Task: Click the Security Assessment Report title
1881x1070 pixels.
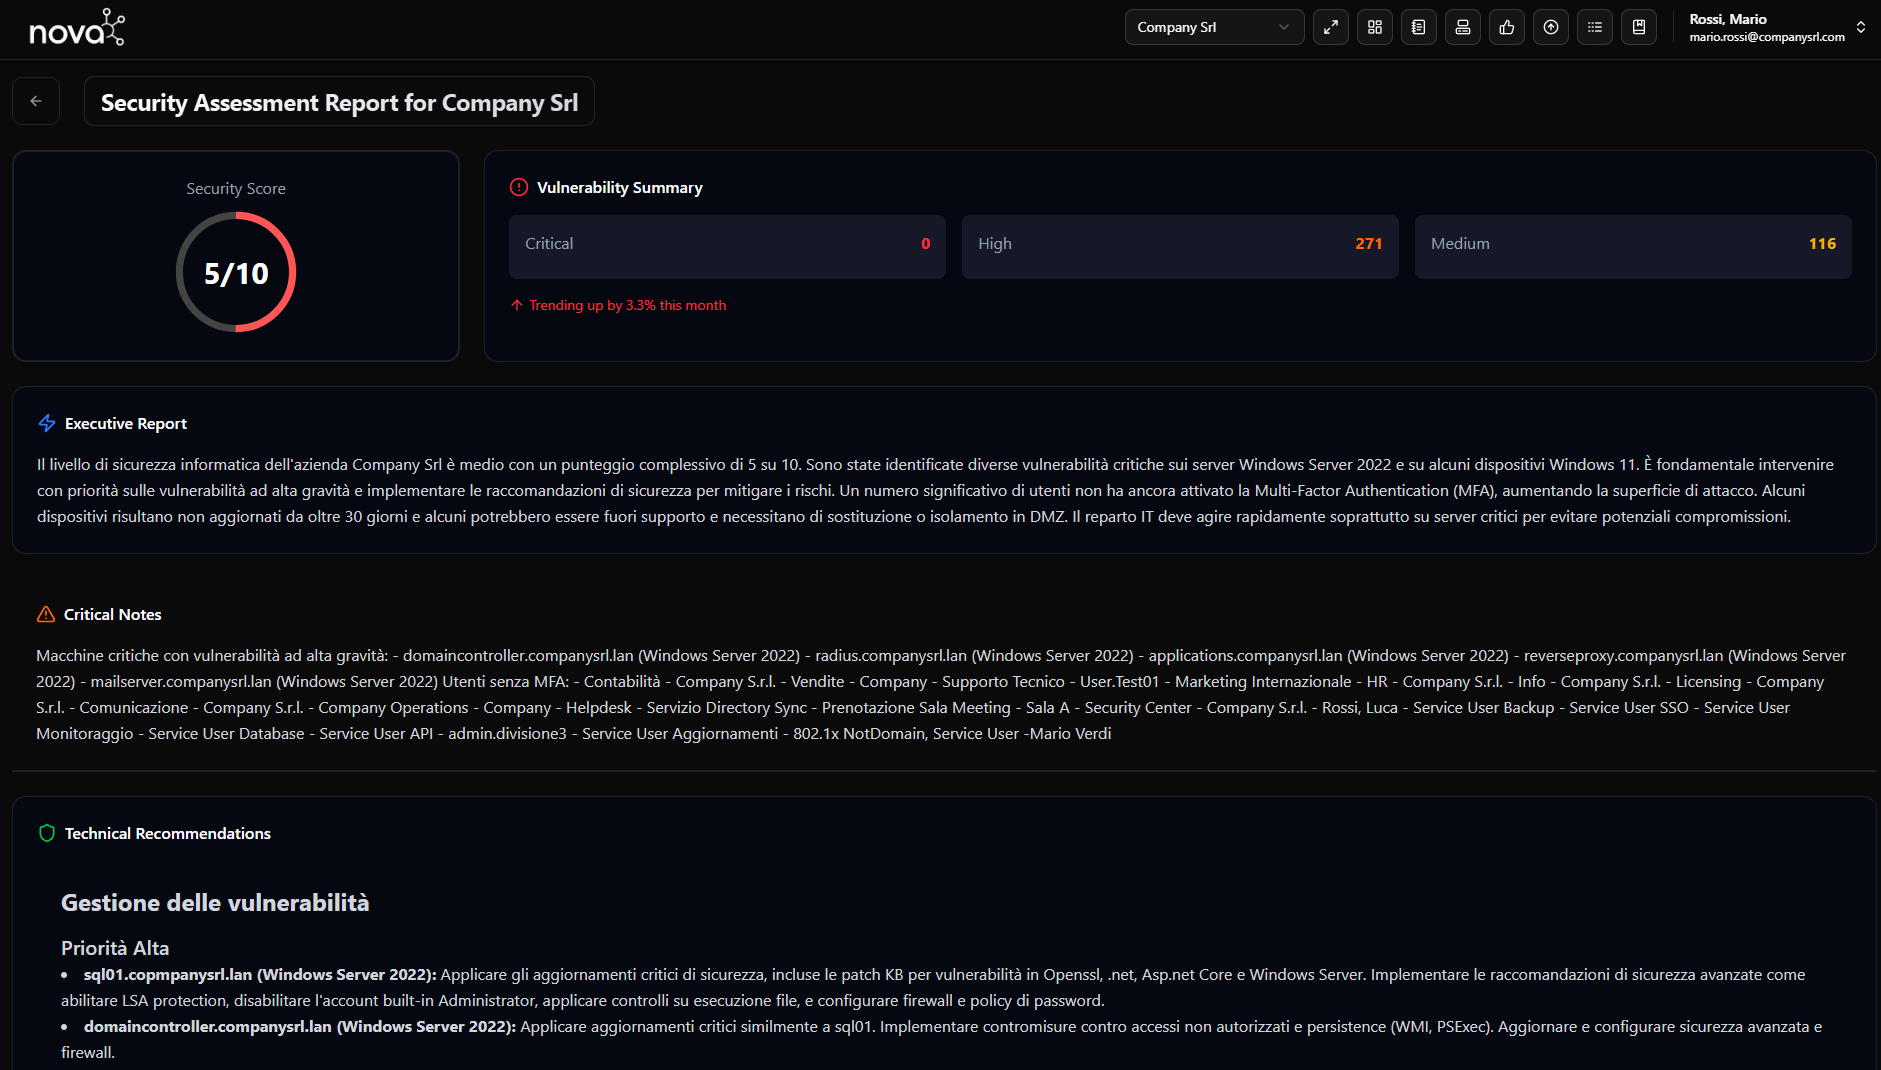Action: 339,103
